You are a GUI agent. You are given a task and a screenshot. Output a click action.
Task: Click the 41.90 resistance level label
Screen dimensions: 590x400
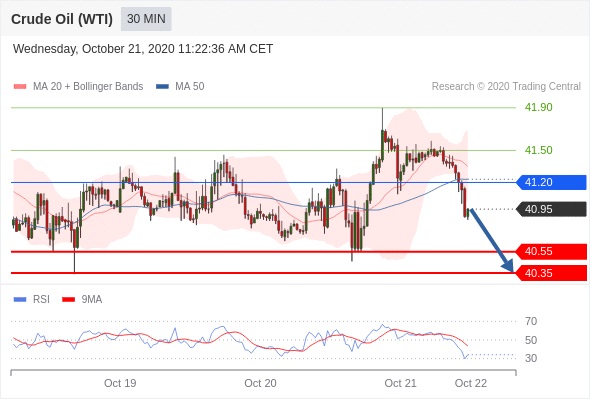(539, 107)
